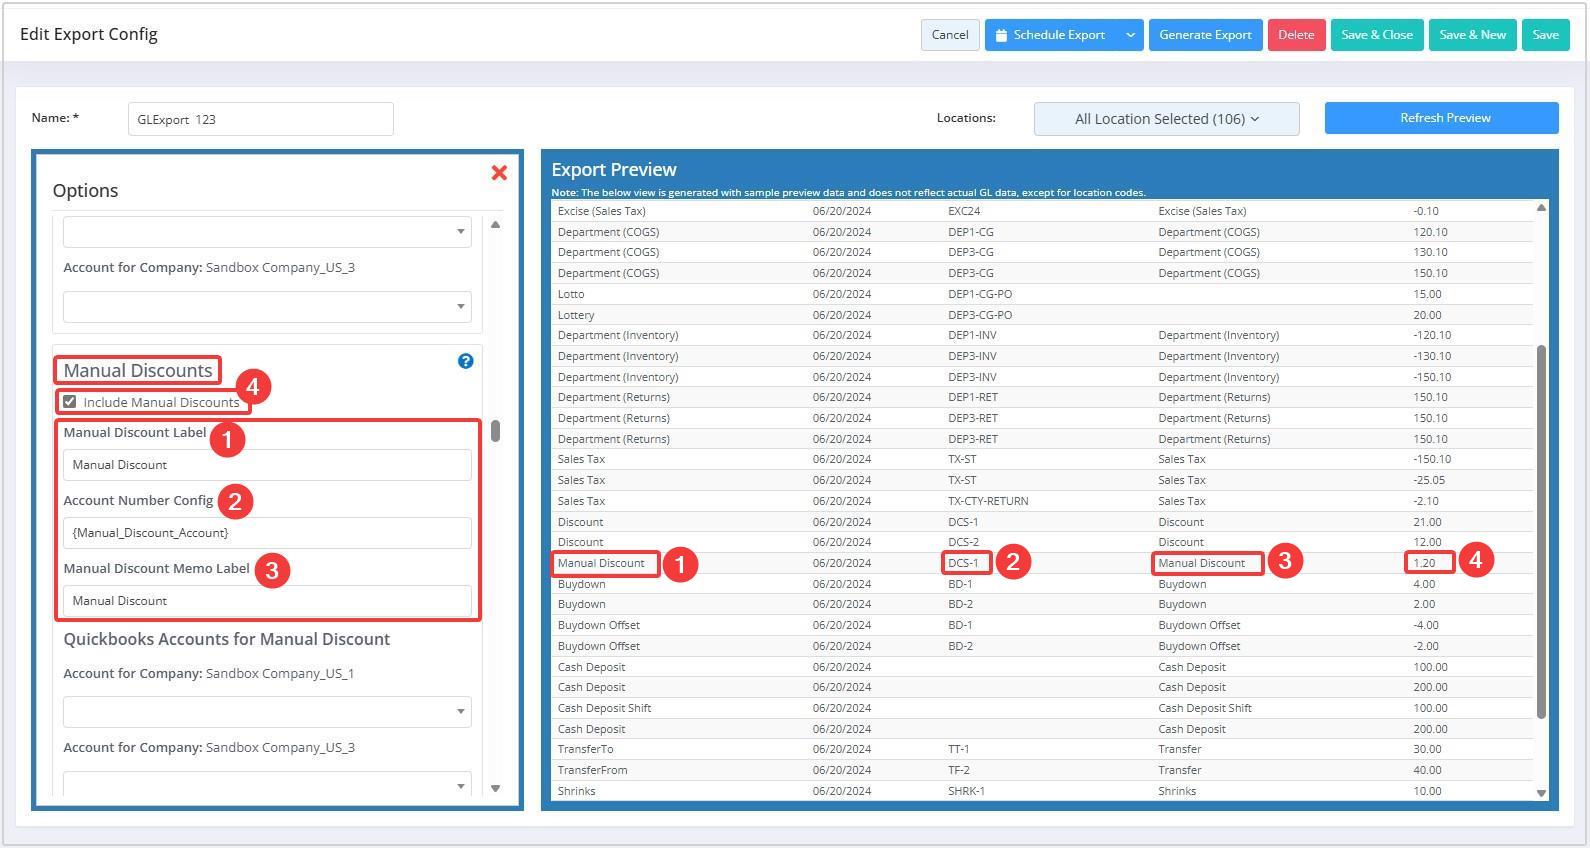Click the Generate Export button
1590x848 pixels.
1205,35
